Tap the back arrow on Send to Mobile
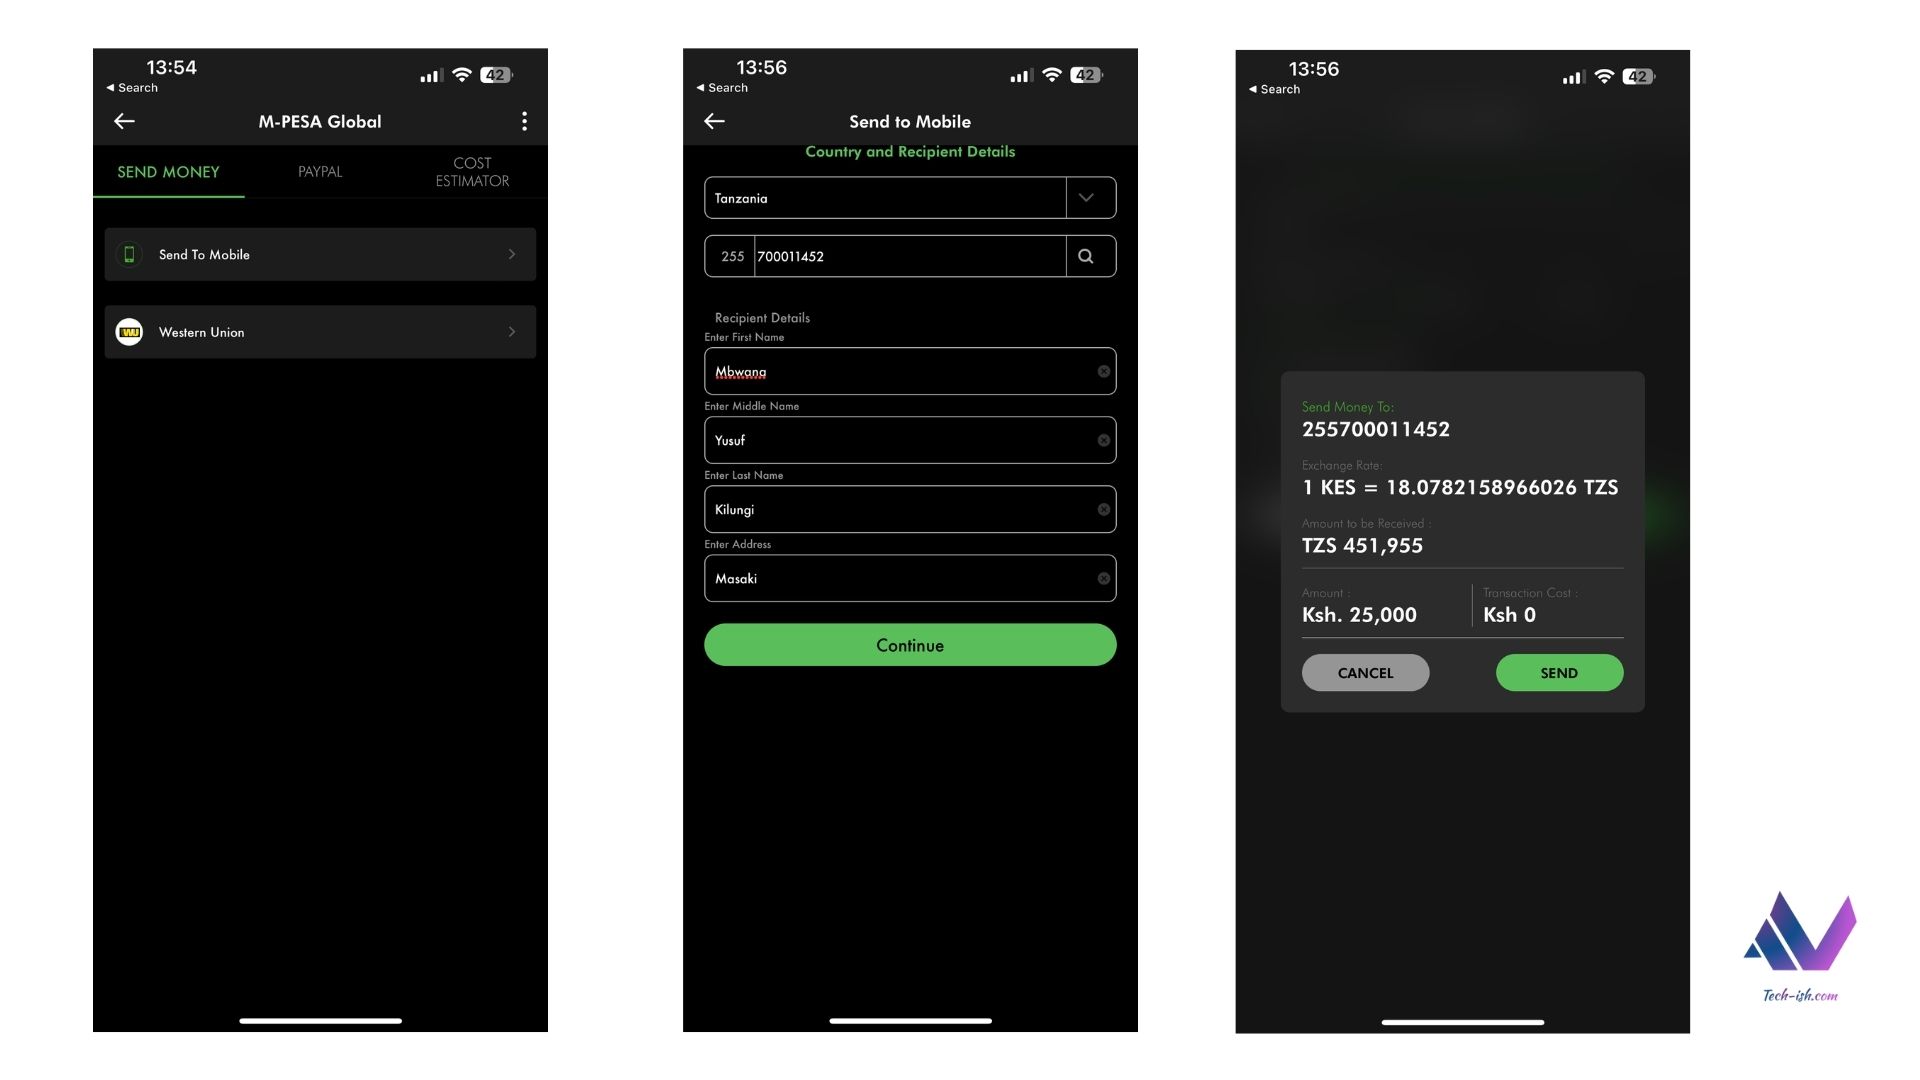The height and width of the screenshot is (1080, 1920). [x=713, y=120]
